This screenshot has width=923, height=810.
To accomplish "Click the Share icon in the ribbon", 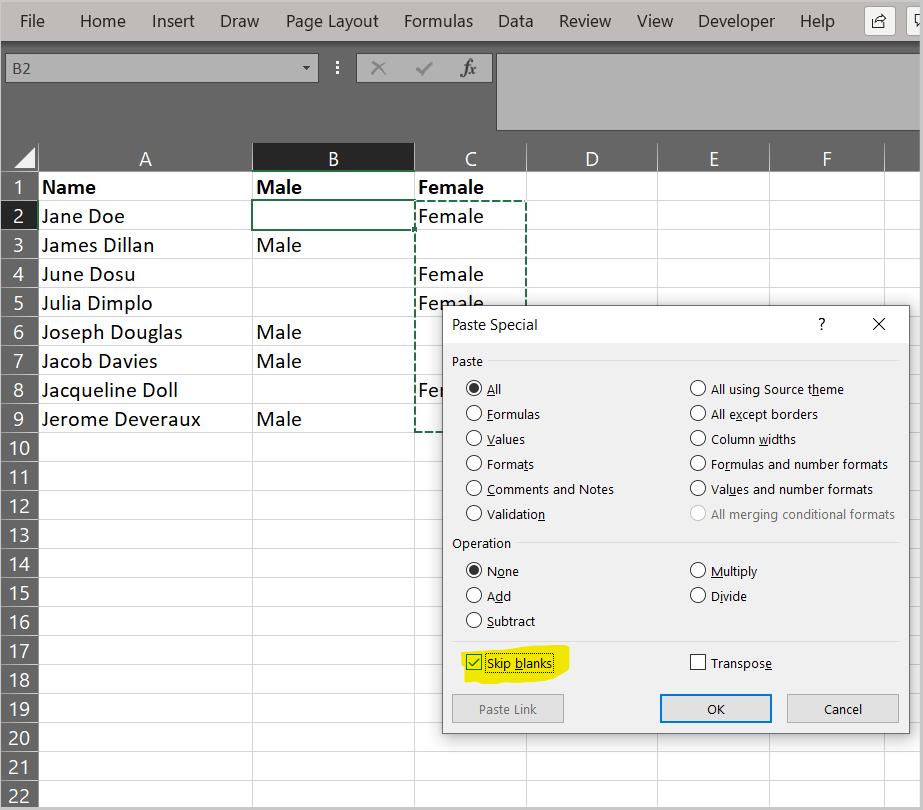I will tap(879, 22).
